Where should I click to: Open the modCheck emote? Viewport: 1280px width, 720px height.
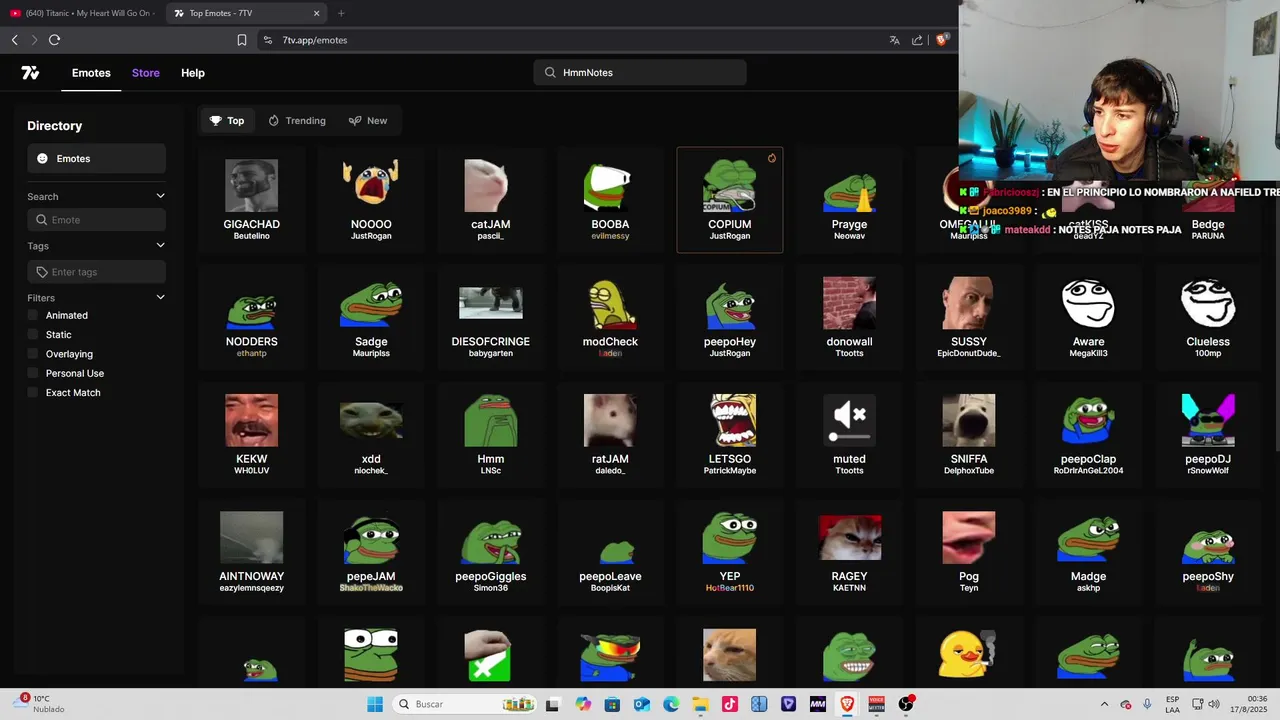click(610, 317)
